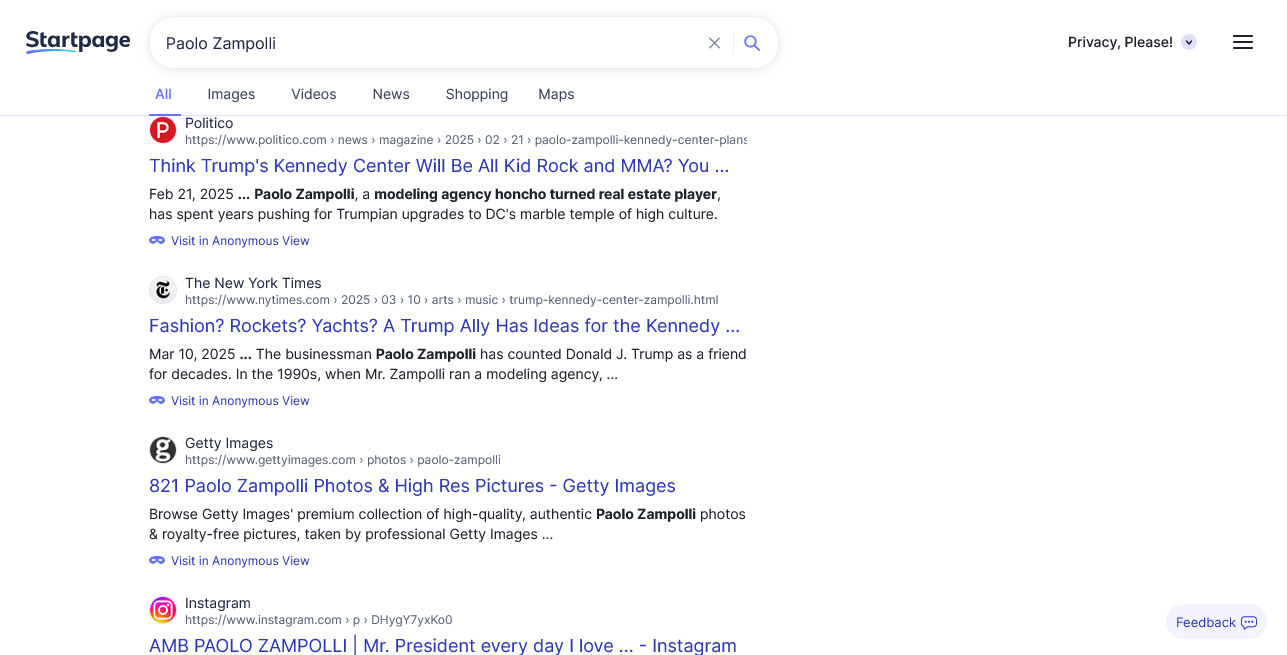The image size is (1287, 655).
Task: Open the Shopping tab
Action: coord(477,94)
